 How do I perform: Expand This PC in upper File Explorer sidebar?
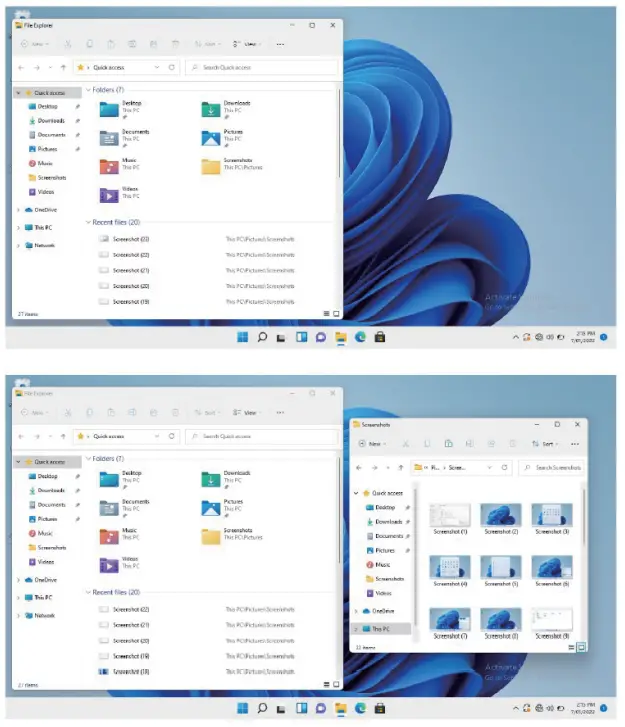coord(18,228)
